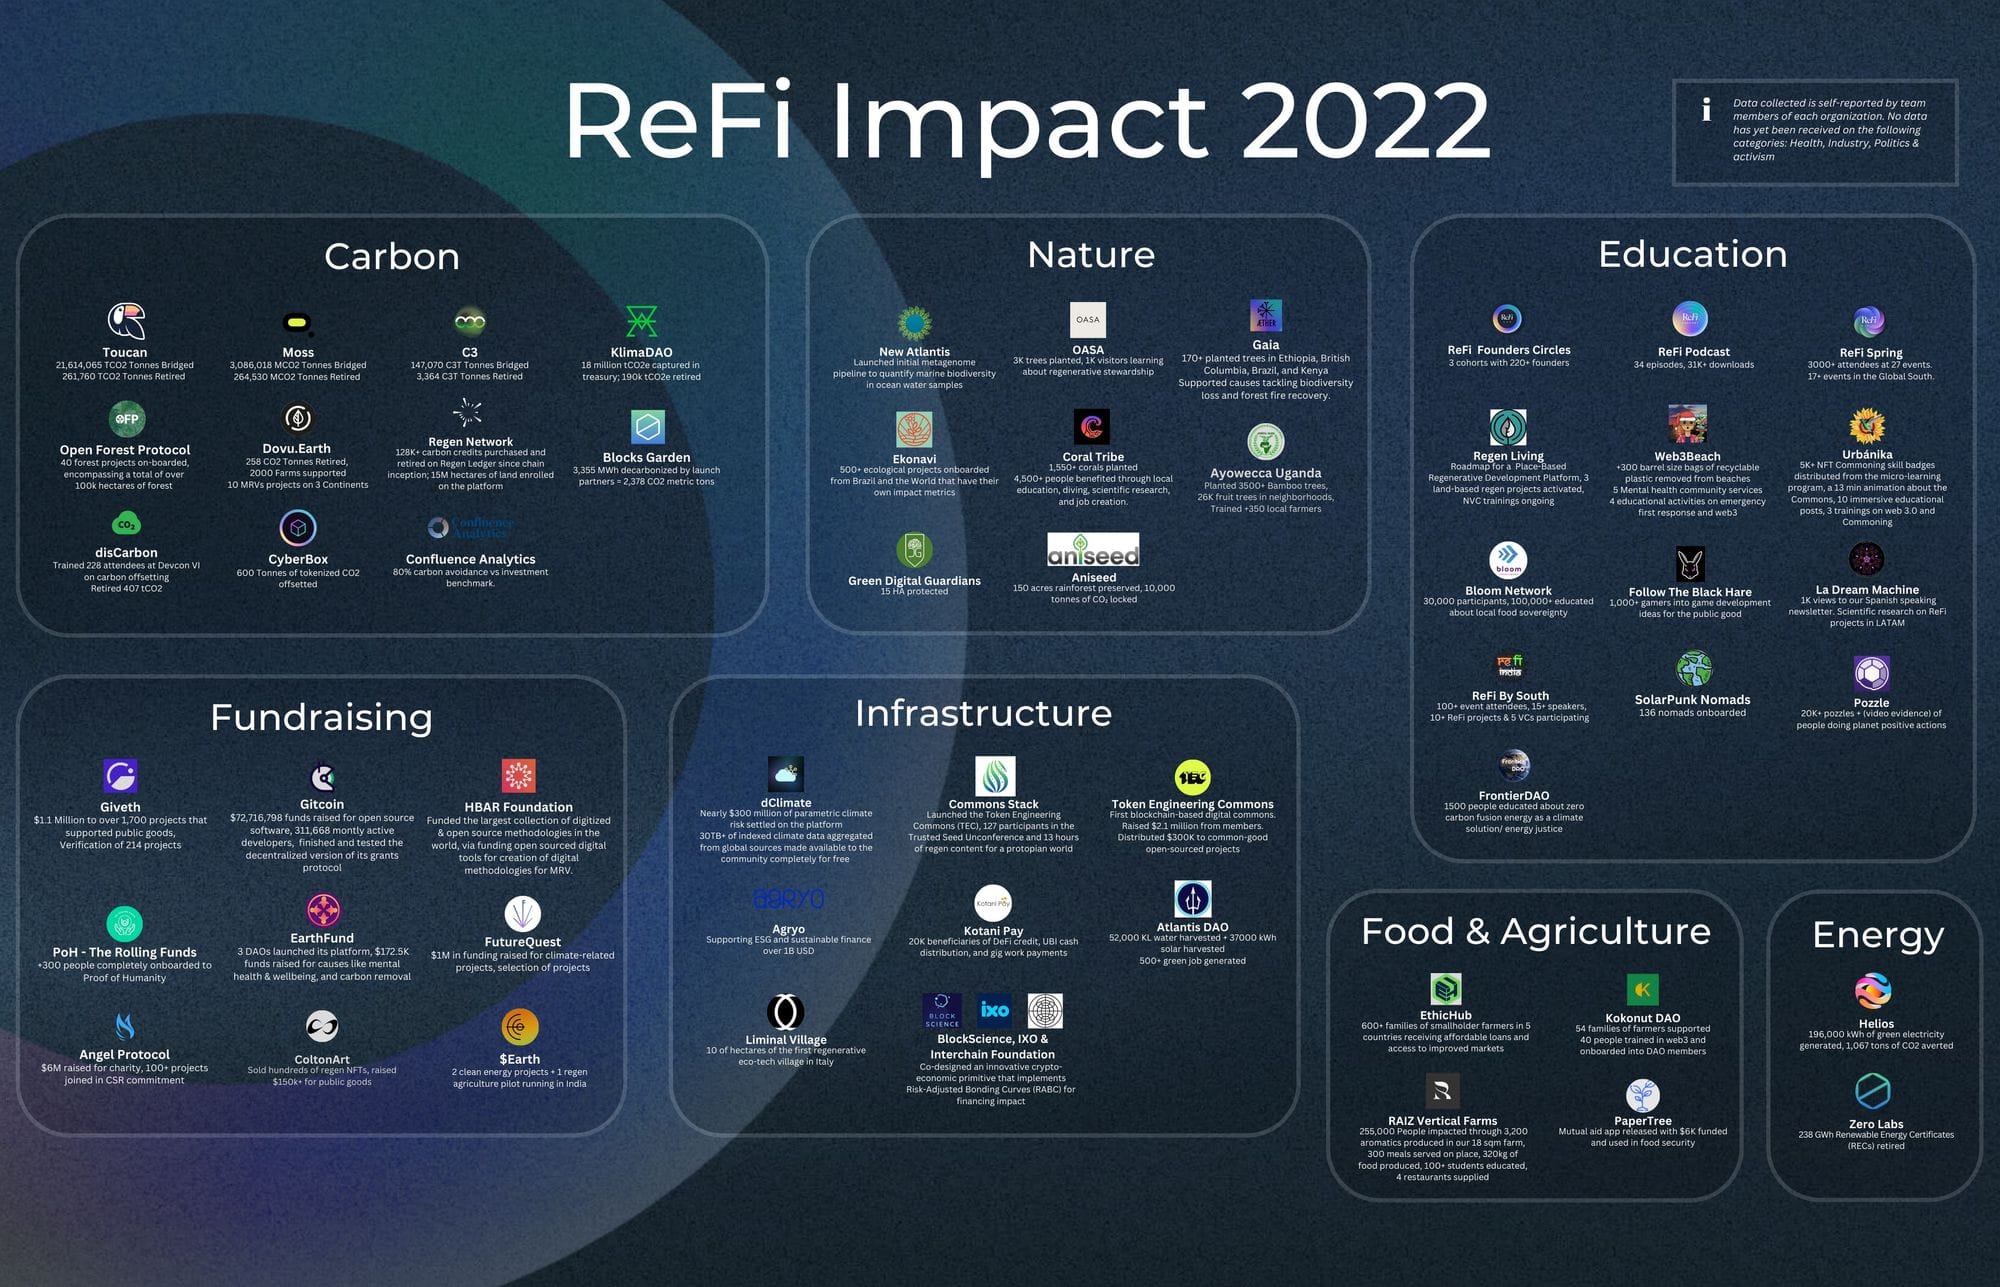Click the Kokonut DAO green icon
Image resolution: width=2000 pixels, height=1287 pixels.
click(x=1642, y=990)
